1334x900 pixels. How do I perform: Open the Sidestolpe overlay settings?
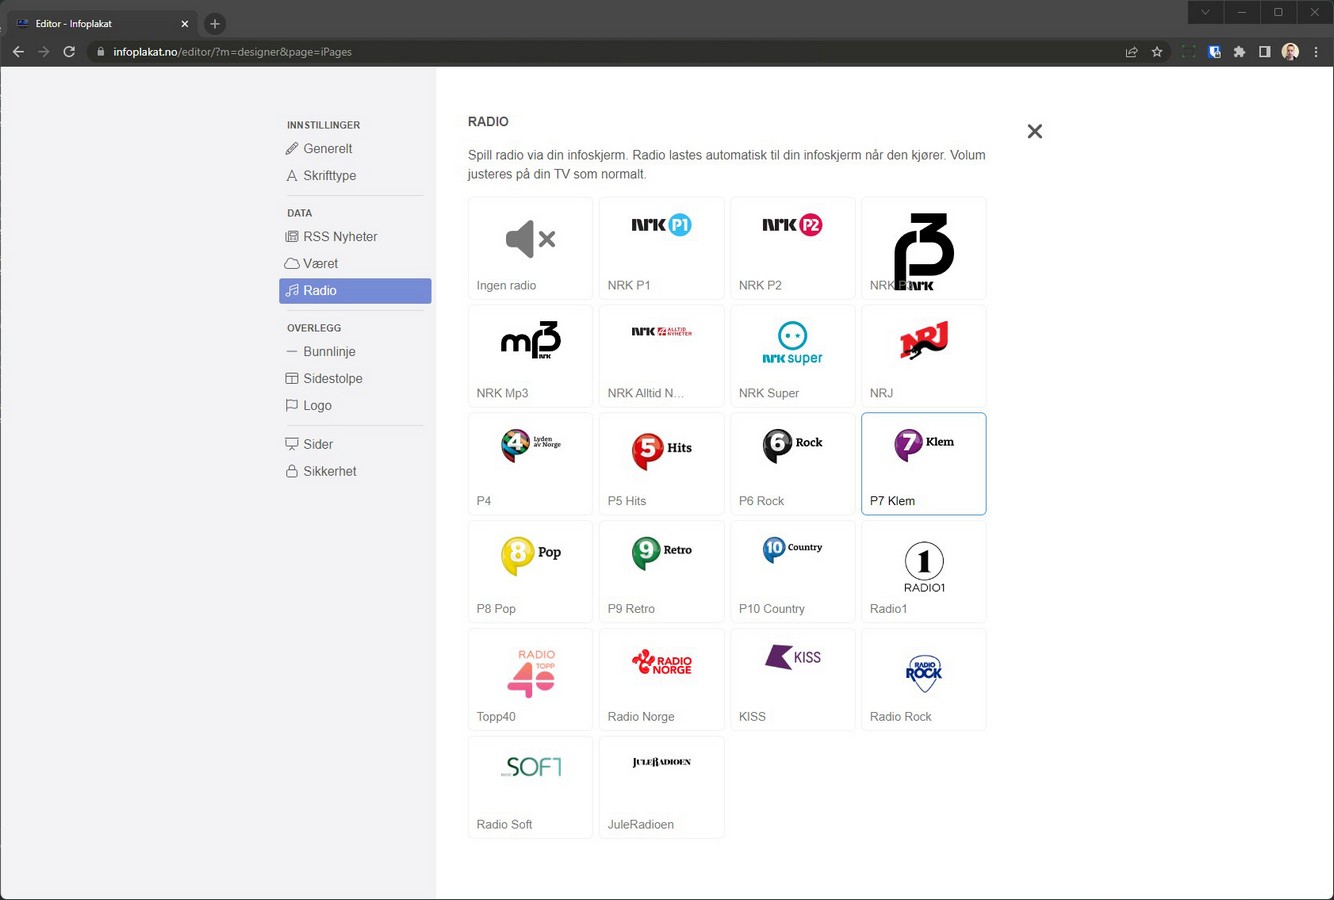pyautogui.click(x=332, y=379)
